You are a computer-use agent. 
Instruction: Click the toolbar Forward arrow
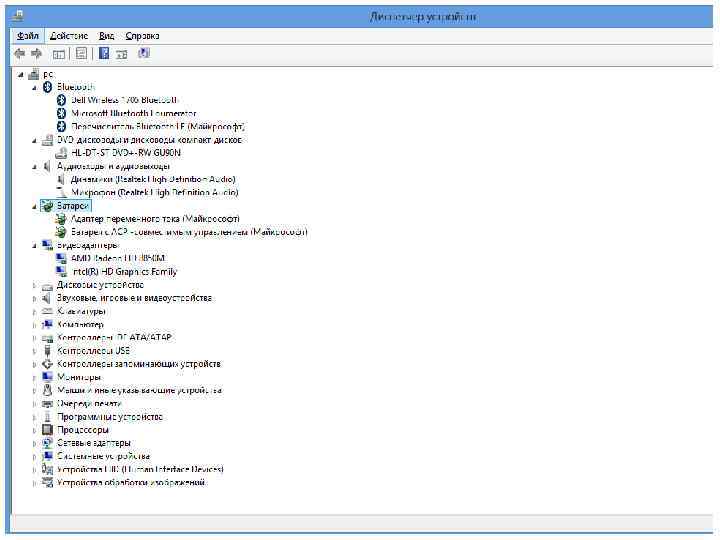pyautogui.click(x=36, y=54)
